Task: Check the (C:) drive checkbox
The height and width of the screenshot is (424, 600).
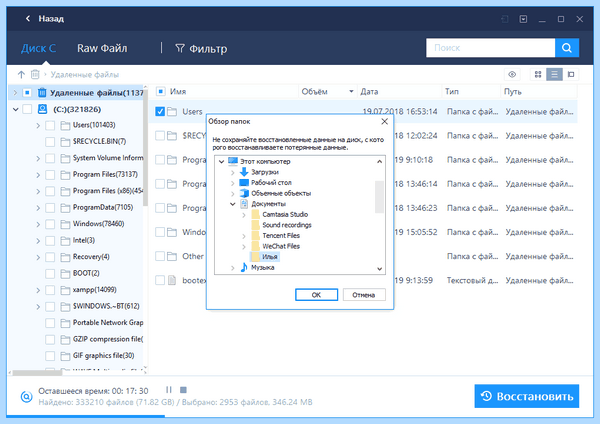Action: point(27,109)
